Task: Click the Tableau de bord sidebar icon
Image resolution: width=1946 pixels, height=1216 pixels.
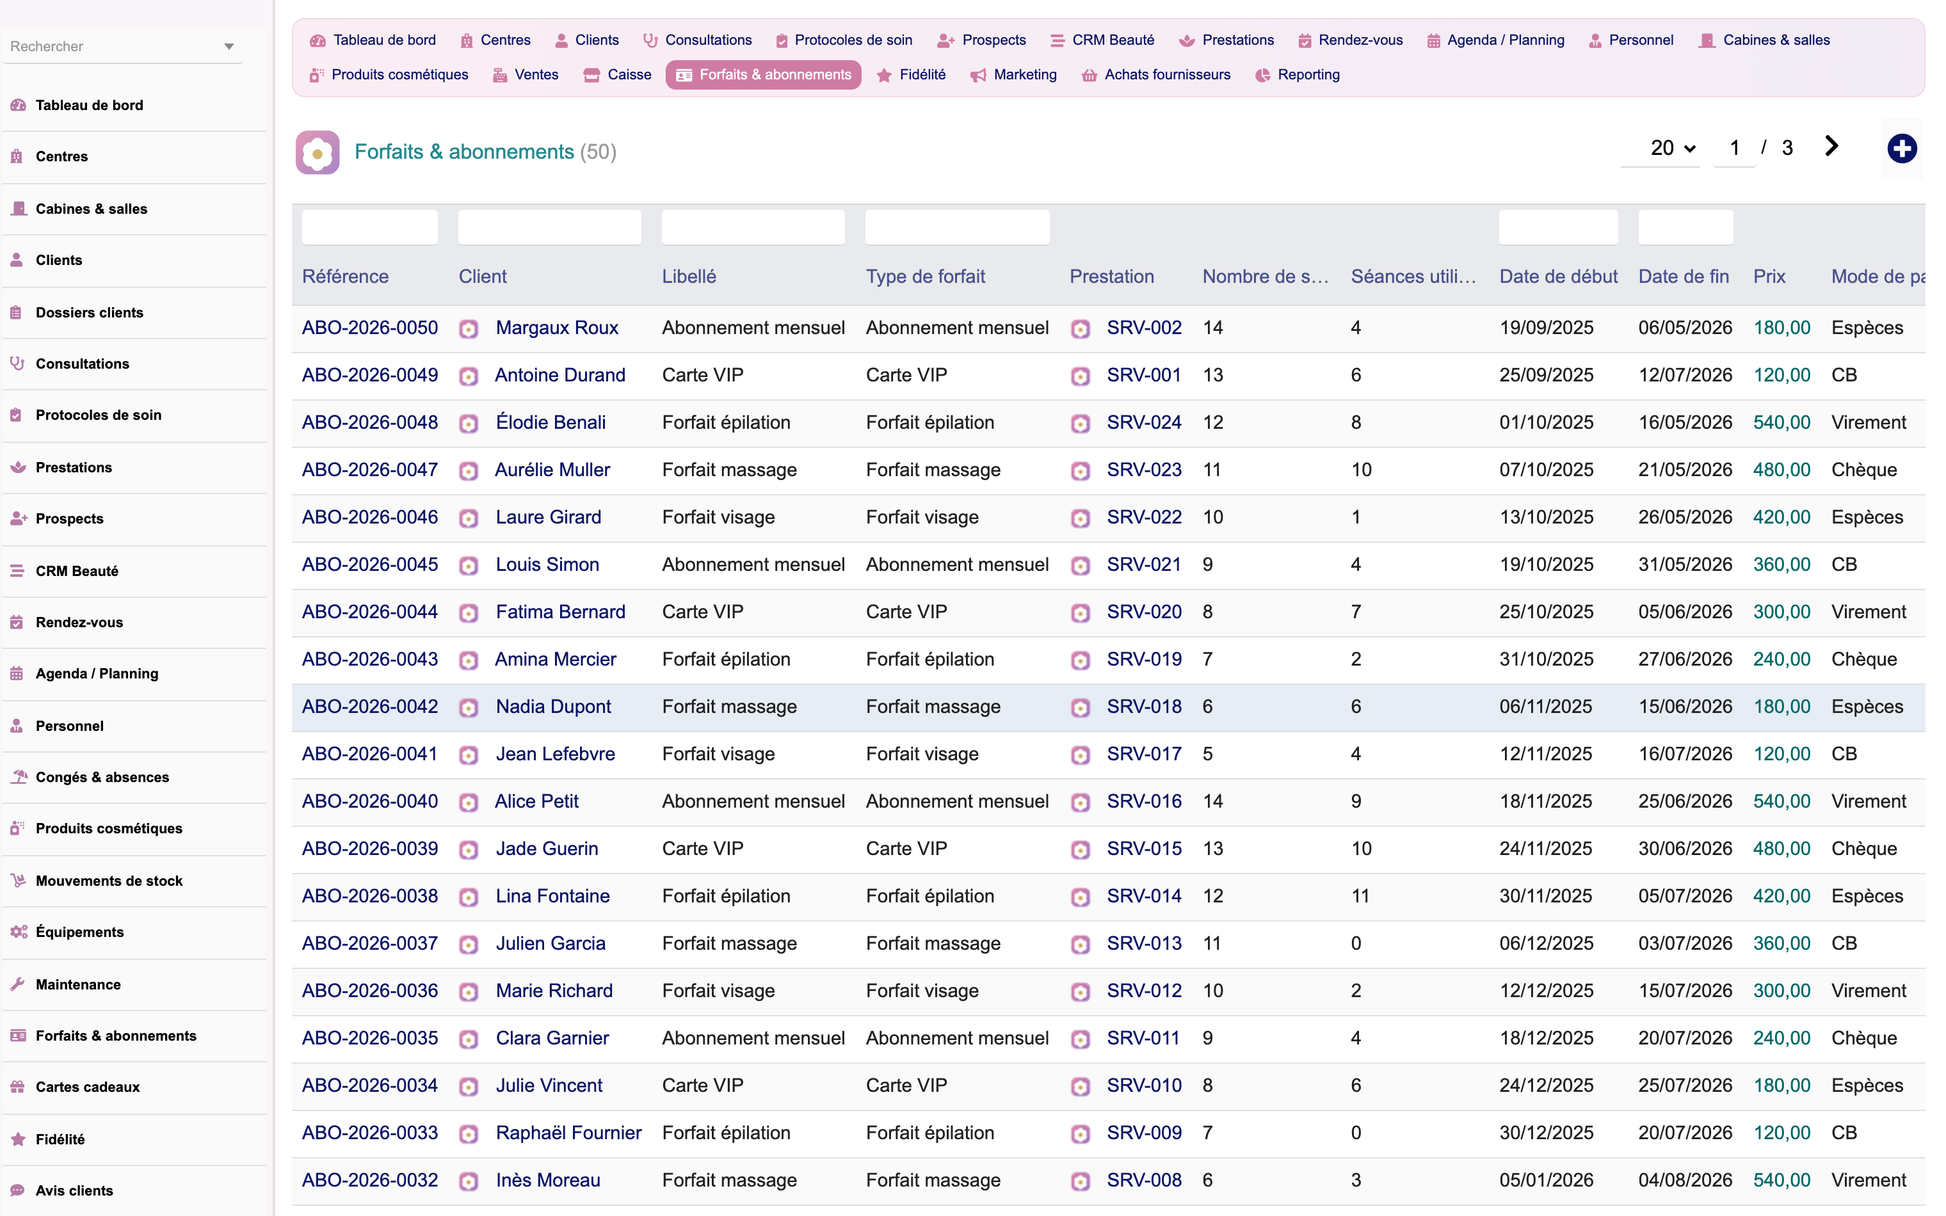Action: click(x=18, y=105)
